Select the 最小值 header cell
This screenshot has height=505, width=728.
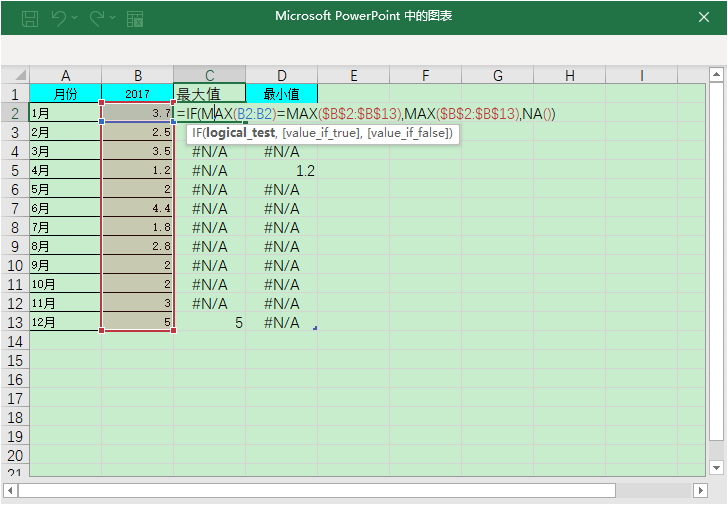point(282,94)
